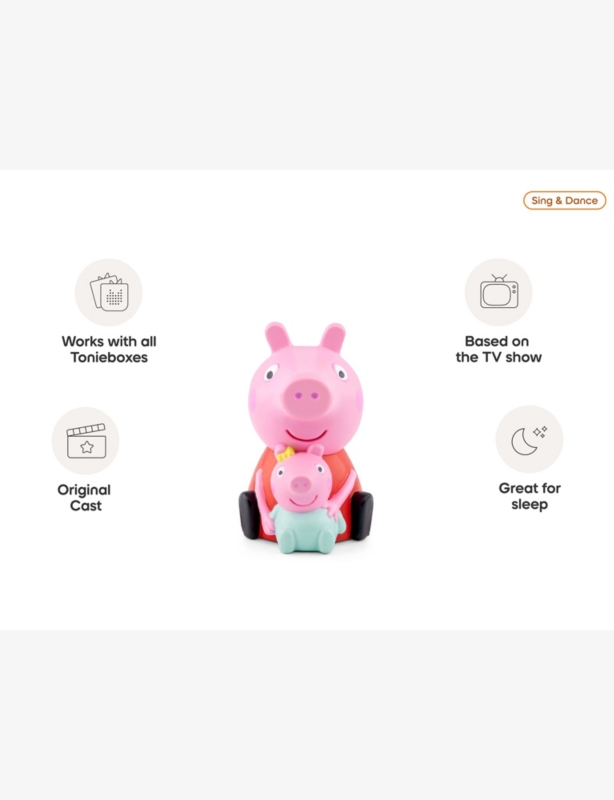Click the 'Great for sleep' caption
614x800 pixels.
pos(530,496)
